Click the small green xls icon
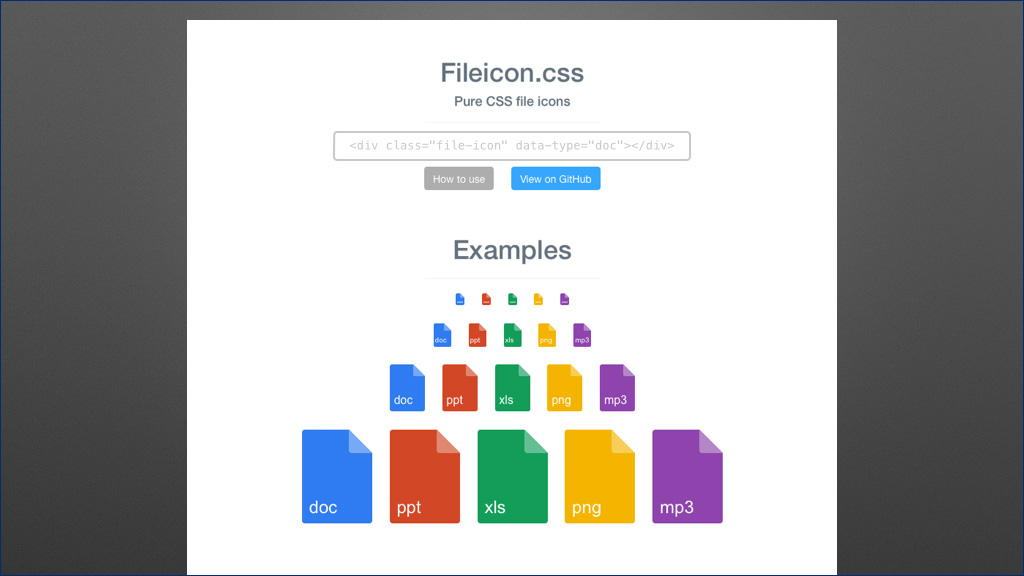 click(513, 335)
